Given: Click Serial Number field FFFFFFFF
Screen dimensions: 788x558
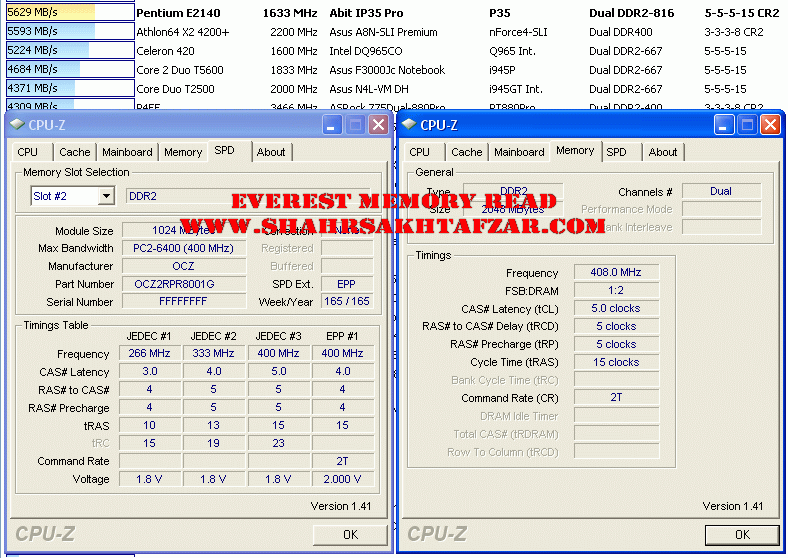Looking at the screenshot, I should [x=184, y=302].
